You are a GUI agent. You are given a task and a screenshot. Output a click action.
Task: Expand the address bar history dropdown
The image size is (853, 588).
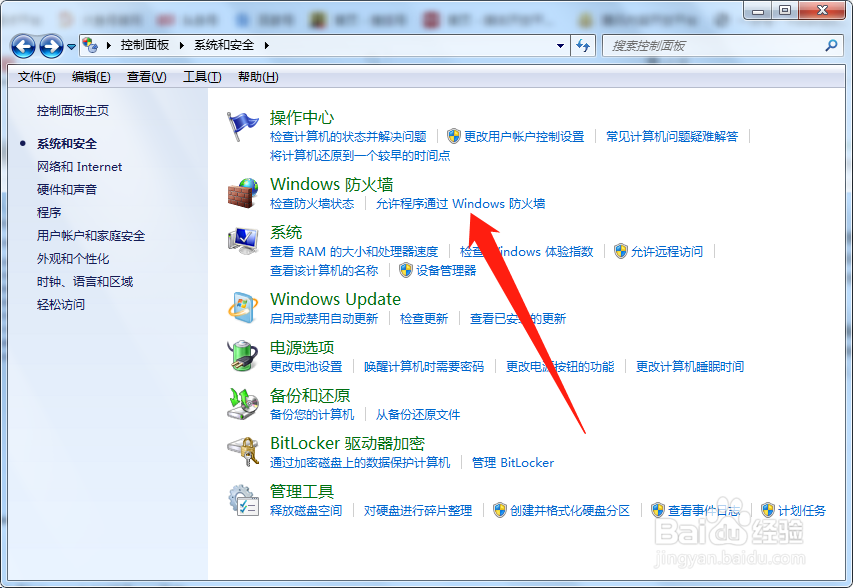[560, 46]
